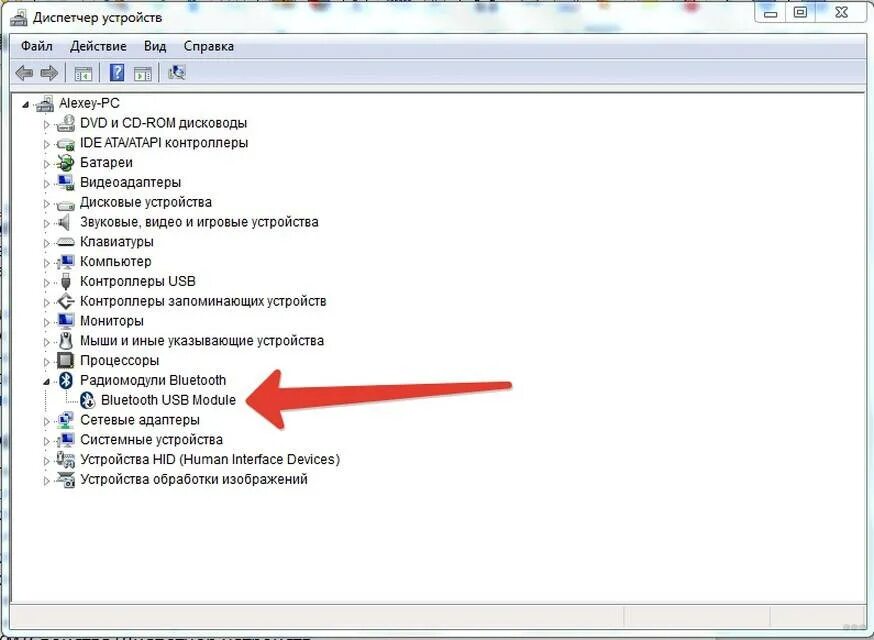Expand the Видеоадаптеры node
This screenshot has width=874, height=640.
(x=47, y=183)
